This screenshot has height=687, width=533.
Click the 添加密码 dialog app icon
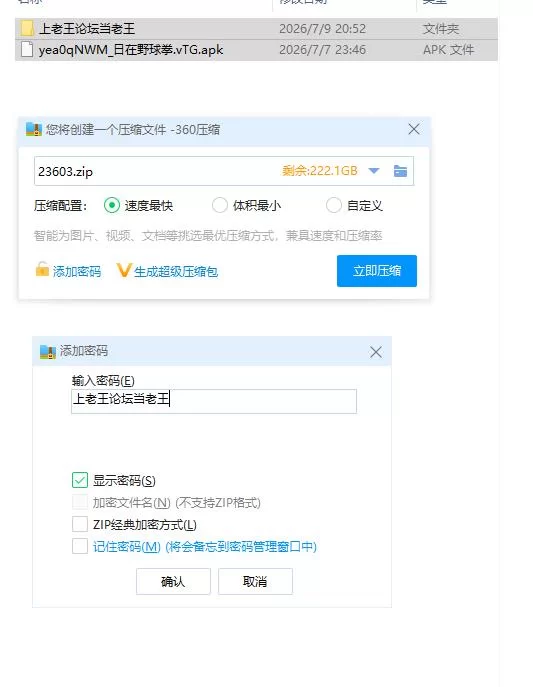pos(48,351)
